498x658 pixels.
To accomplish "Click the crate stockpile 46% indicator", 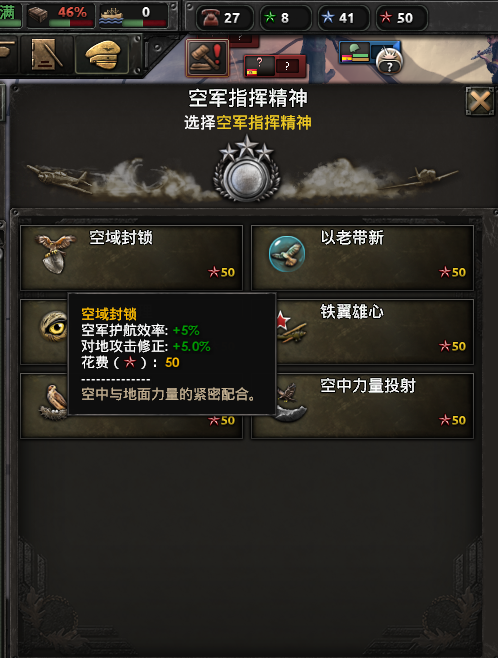I will pyautogui.click(x=60, y=16).
